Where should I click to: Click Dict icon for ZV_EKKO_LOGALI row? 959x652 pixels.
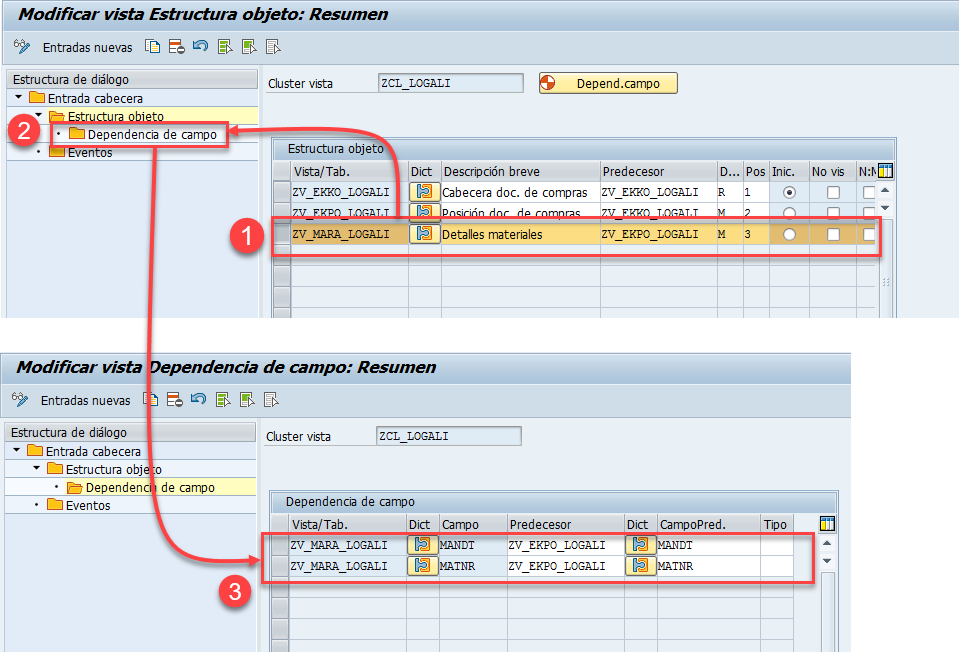coord(424,192)
